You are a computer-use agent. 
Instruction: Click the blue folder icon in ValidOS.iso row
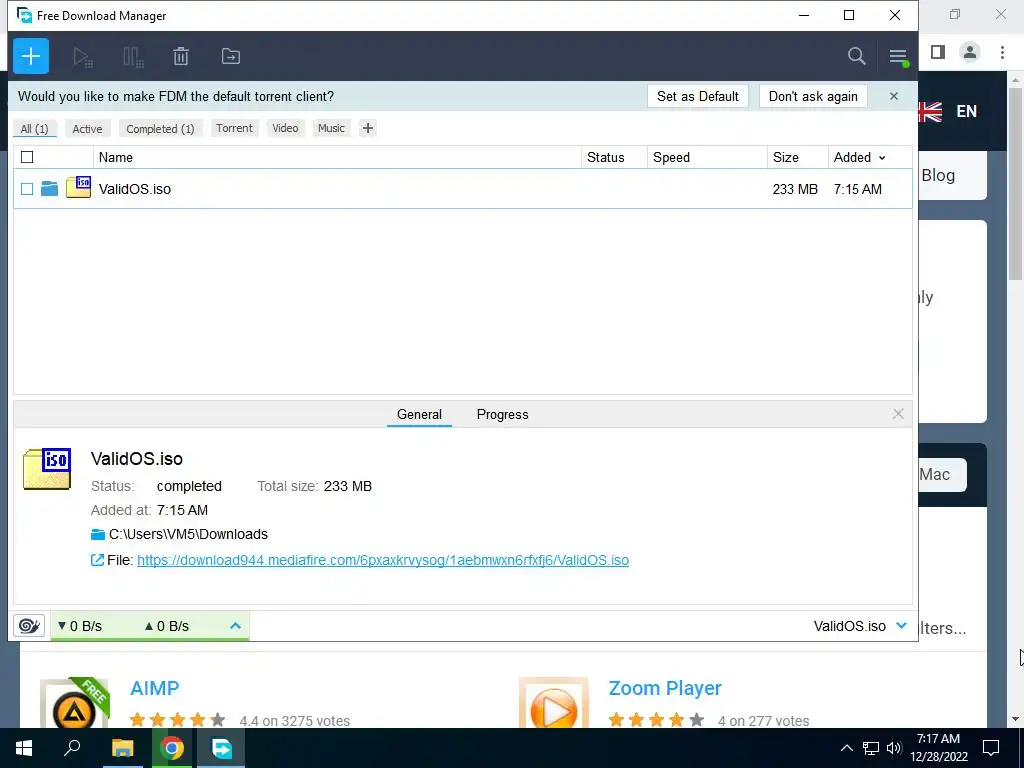[50, 189]
